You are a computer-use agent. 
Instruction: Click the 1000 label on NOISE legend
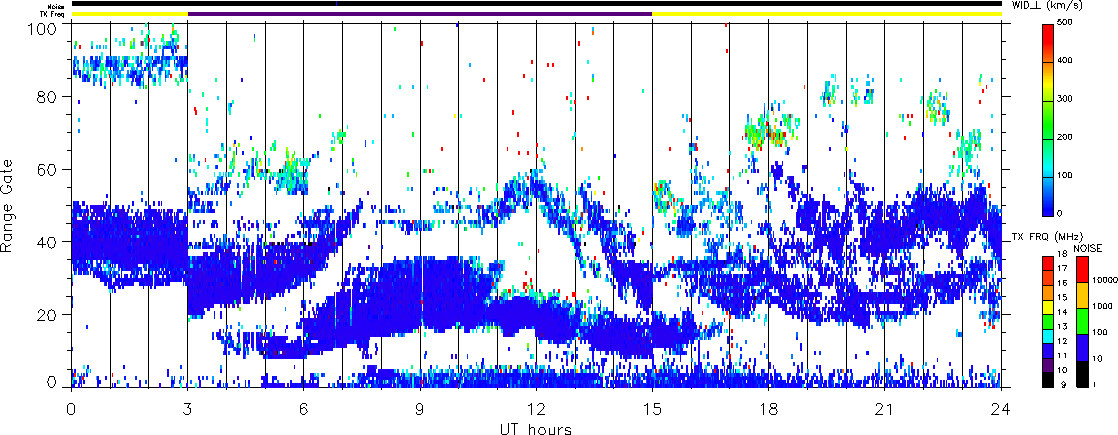[x=1102, y=307]
